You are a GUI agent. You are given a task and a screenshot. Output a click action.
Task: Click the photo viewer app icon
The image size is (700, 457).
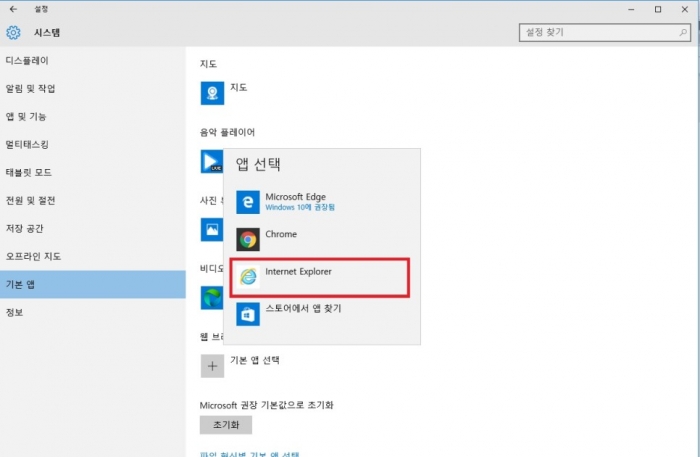(x=212, y=229)
